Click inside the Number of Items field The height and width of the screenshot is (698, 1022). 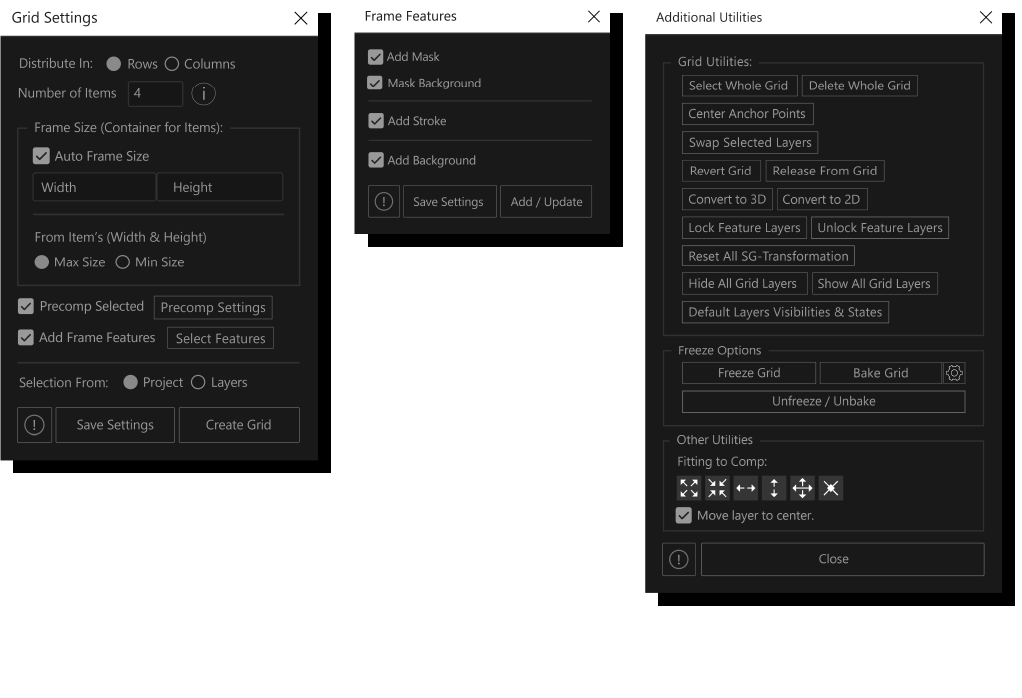[x=155, y=93]
